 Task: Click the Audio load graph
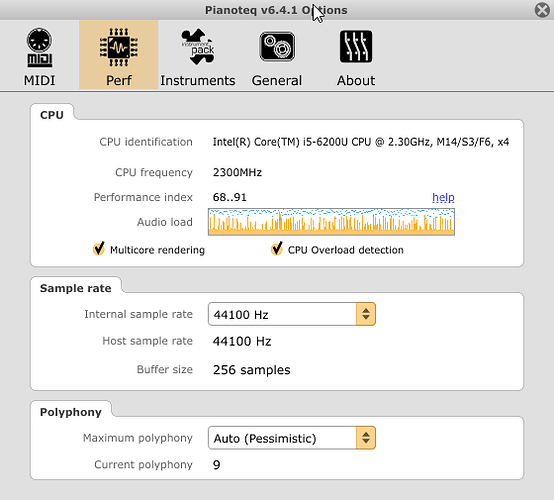point(331,222)
